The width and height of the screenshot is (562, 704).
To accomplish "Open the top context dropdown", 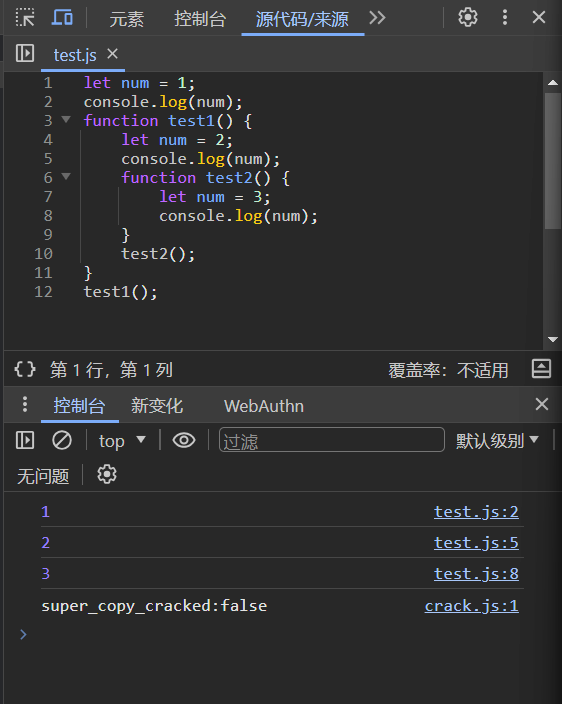I will pyautogui.click(x=122, y=441).
